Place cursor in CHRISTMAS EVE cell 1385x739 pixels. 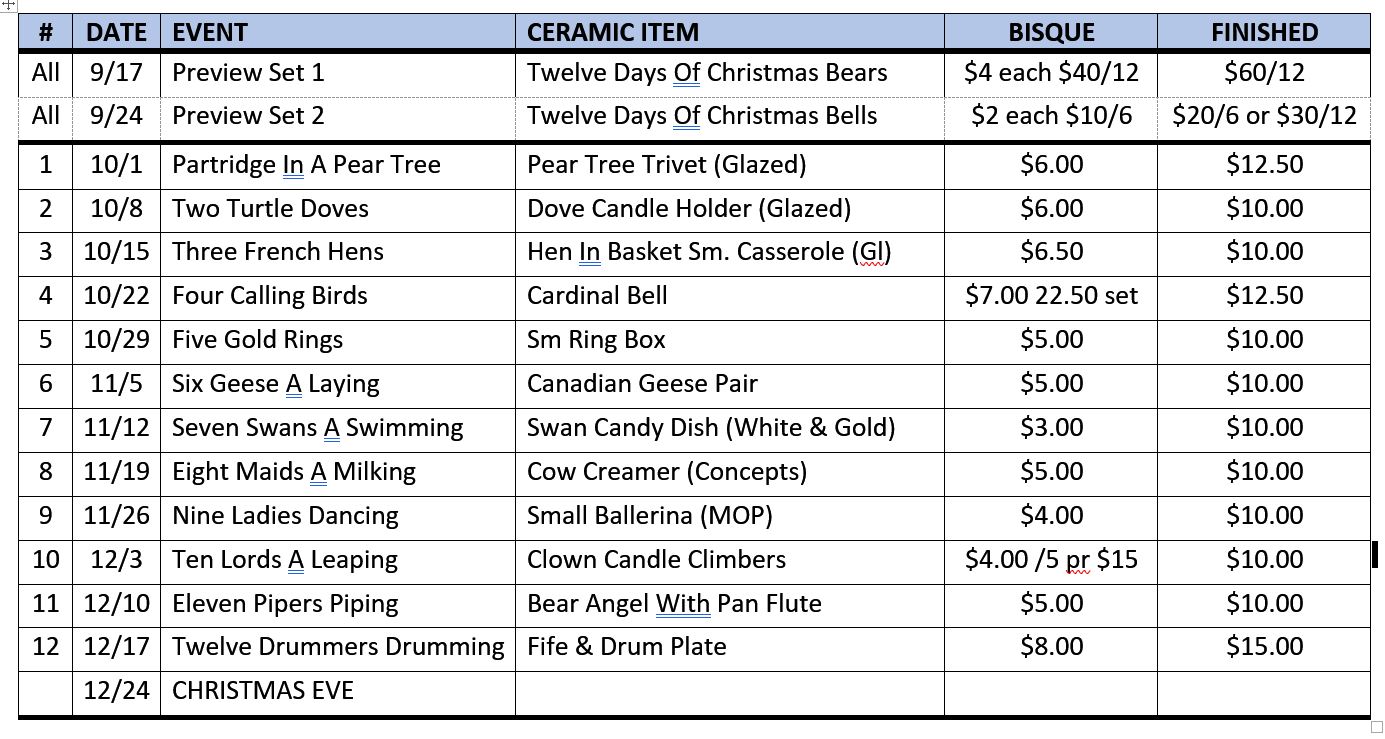click(263, 691)
